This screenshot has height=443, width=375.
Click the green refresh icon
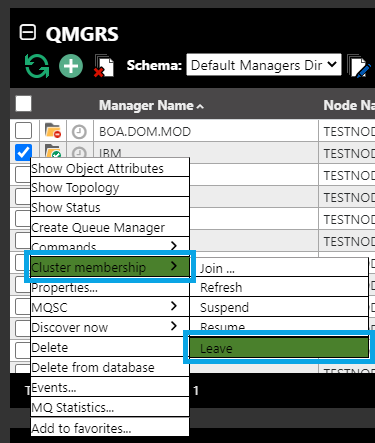37,66
